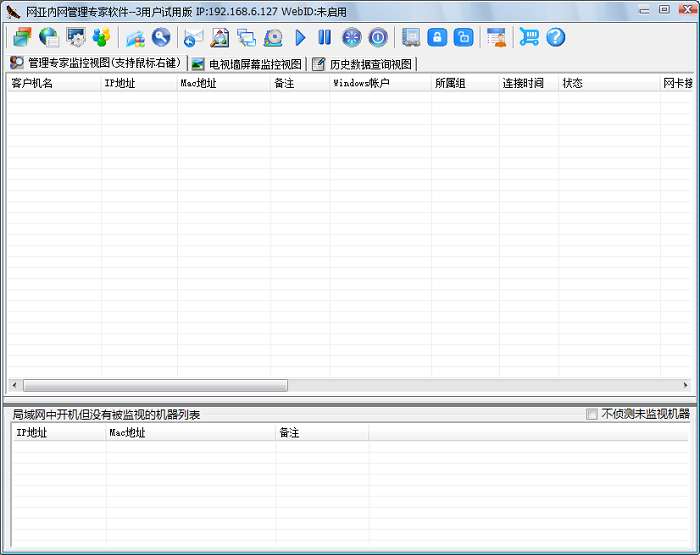This screenshot has width=700, height=555.
Task: Click the round blue restart asterisk icon
Action: tap(352, 38)
